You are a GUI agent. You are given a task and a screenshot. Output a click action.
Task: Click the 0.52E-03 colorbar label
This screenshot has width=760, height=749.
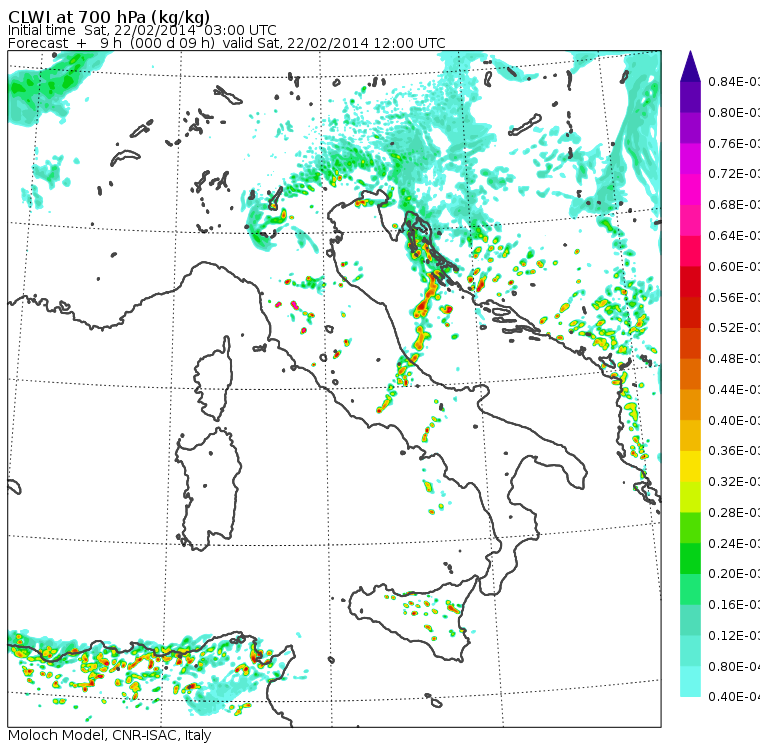(734, 328)
